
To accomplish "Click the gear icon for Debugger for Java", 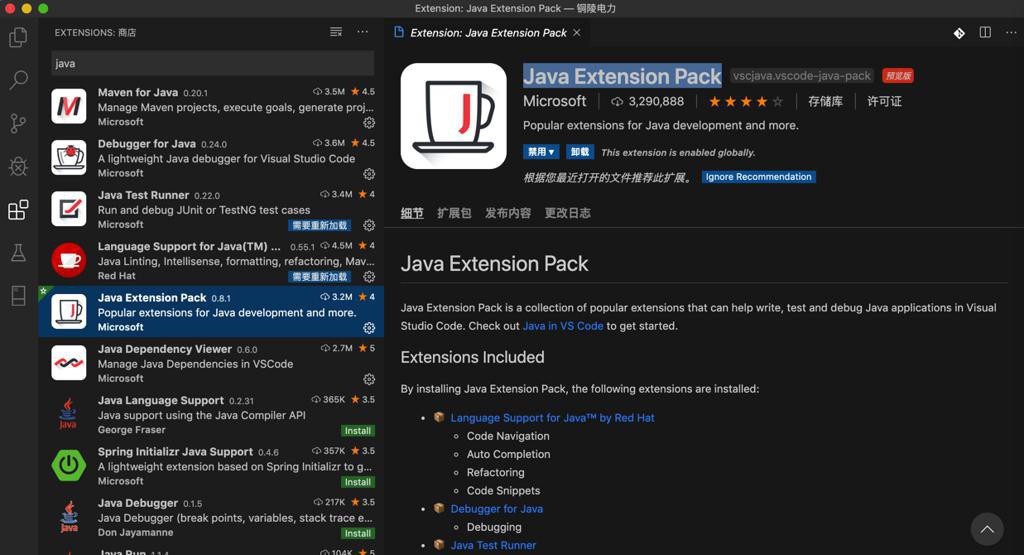I will click(369, 174).
